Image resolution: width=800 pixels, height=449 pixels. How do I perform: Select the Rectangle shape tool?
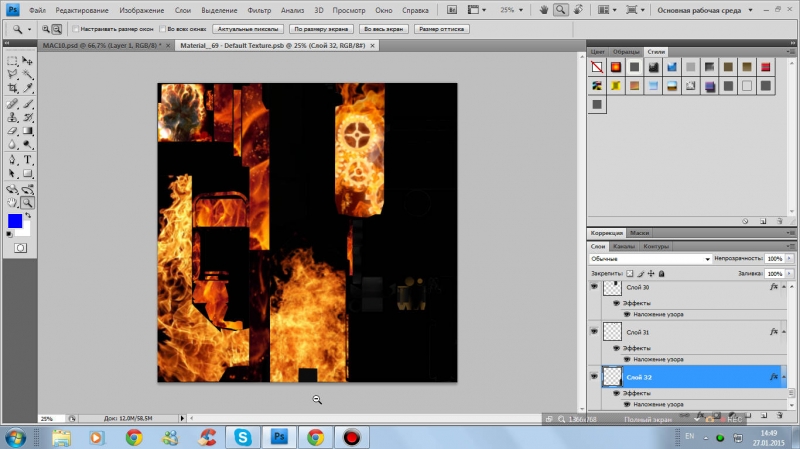[28, 173]
